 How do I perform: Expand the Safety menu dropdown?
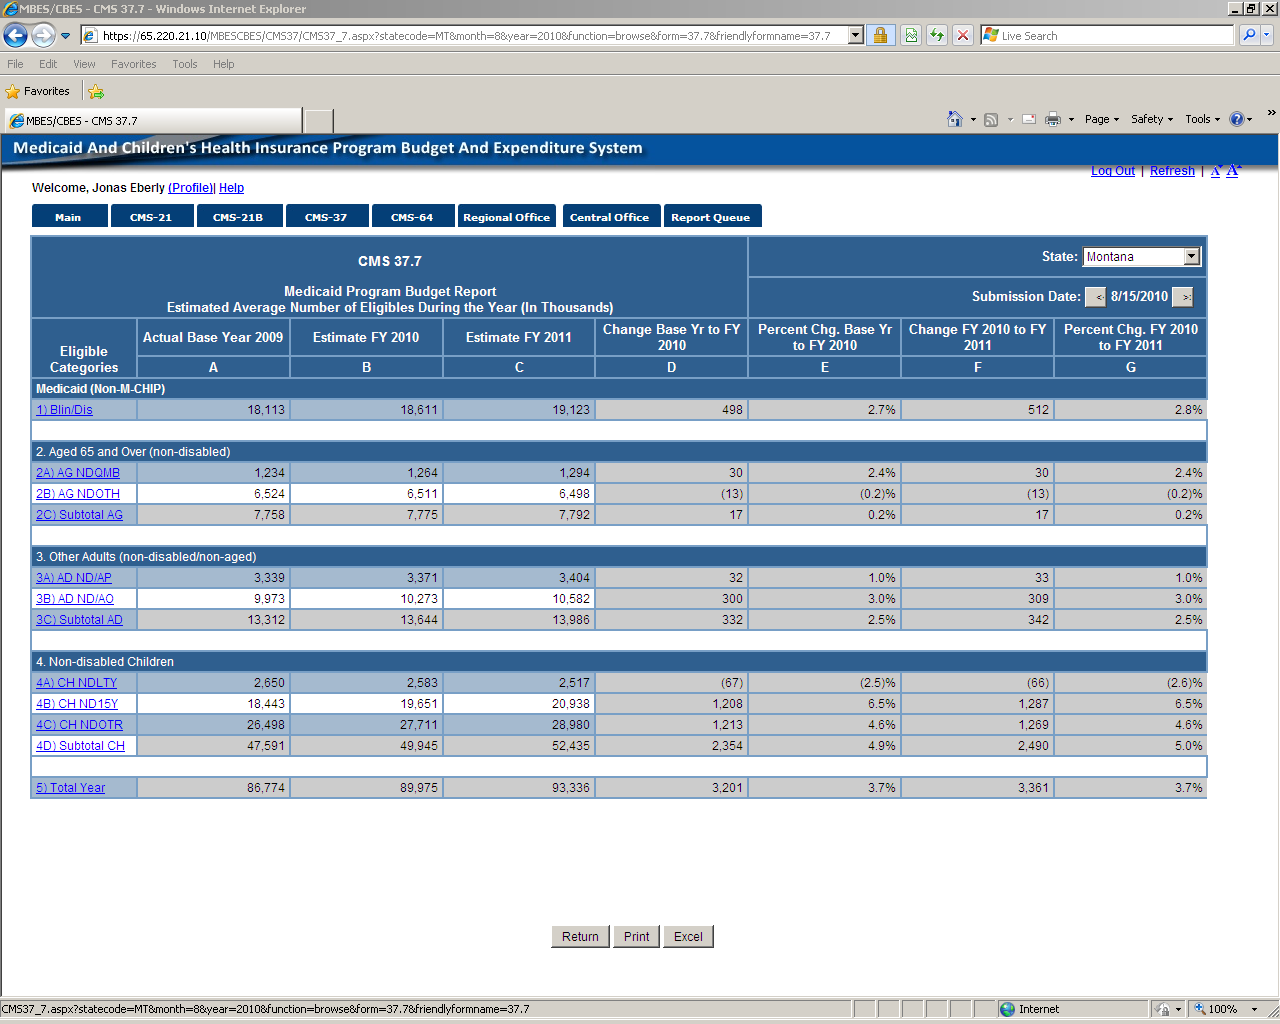coord(1151,119)
